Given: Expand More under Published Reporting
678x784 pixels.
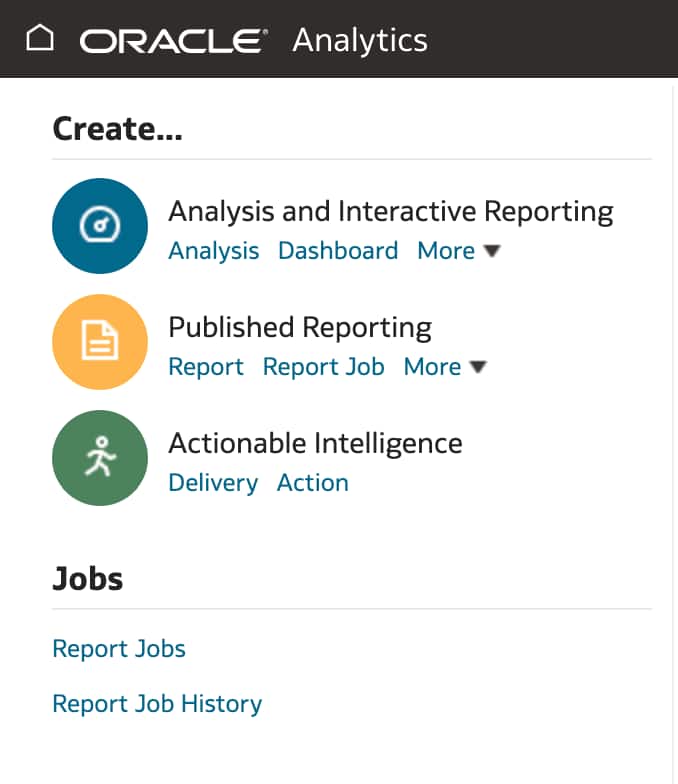Looking at the screenshot, I should [445, 366].
